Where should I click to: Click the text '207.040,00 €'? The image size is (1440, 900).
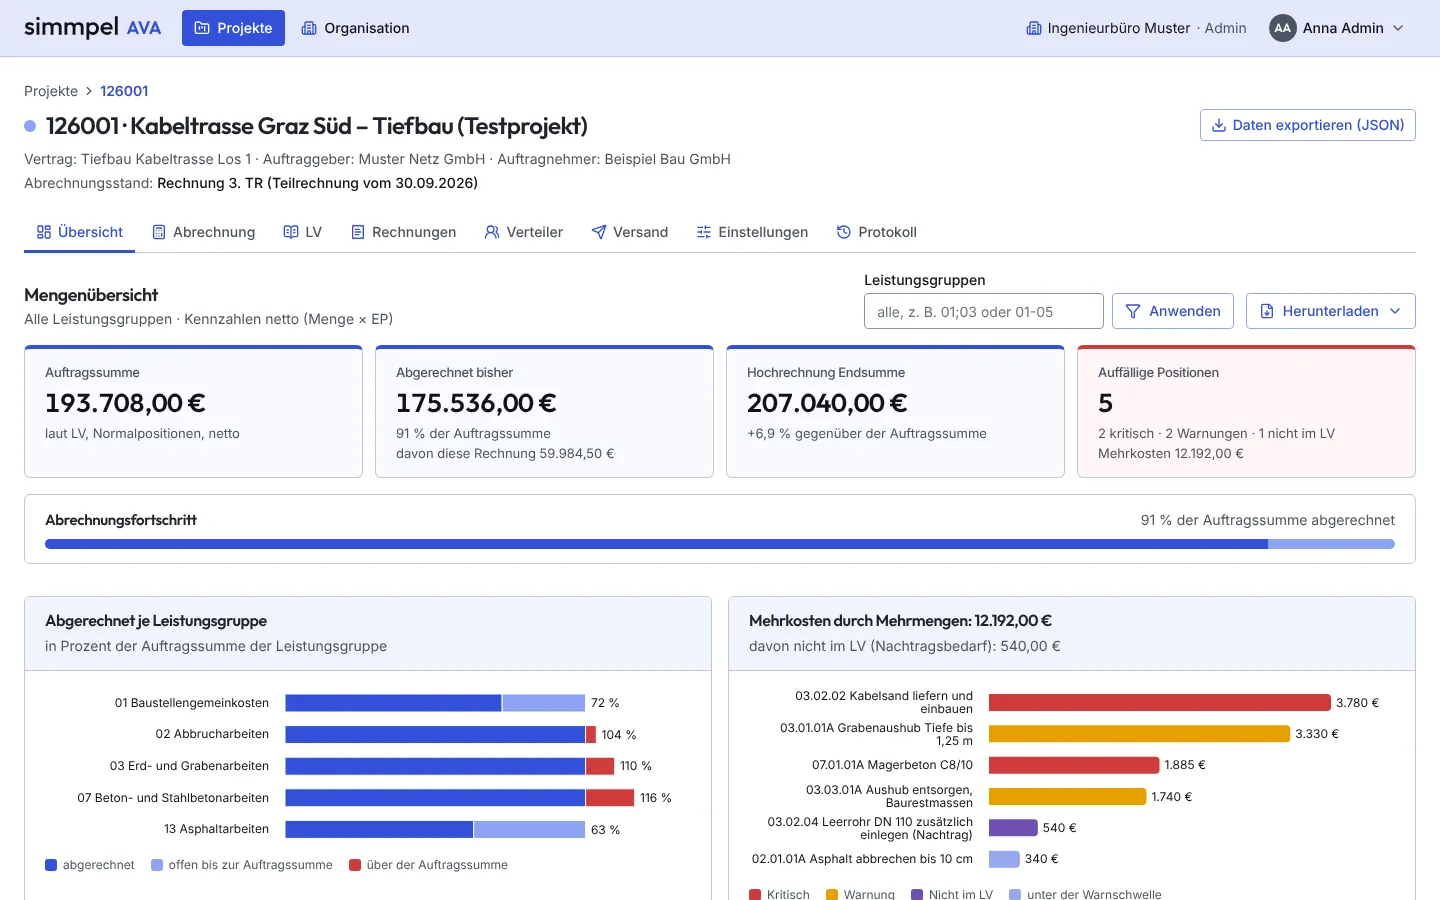pyautogui.click(x=827, y=403)
